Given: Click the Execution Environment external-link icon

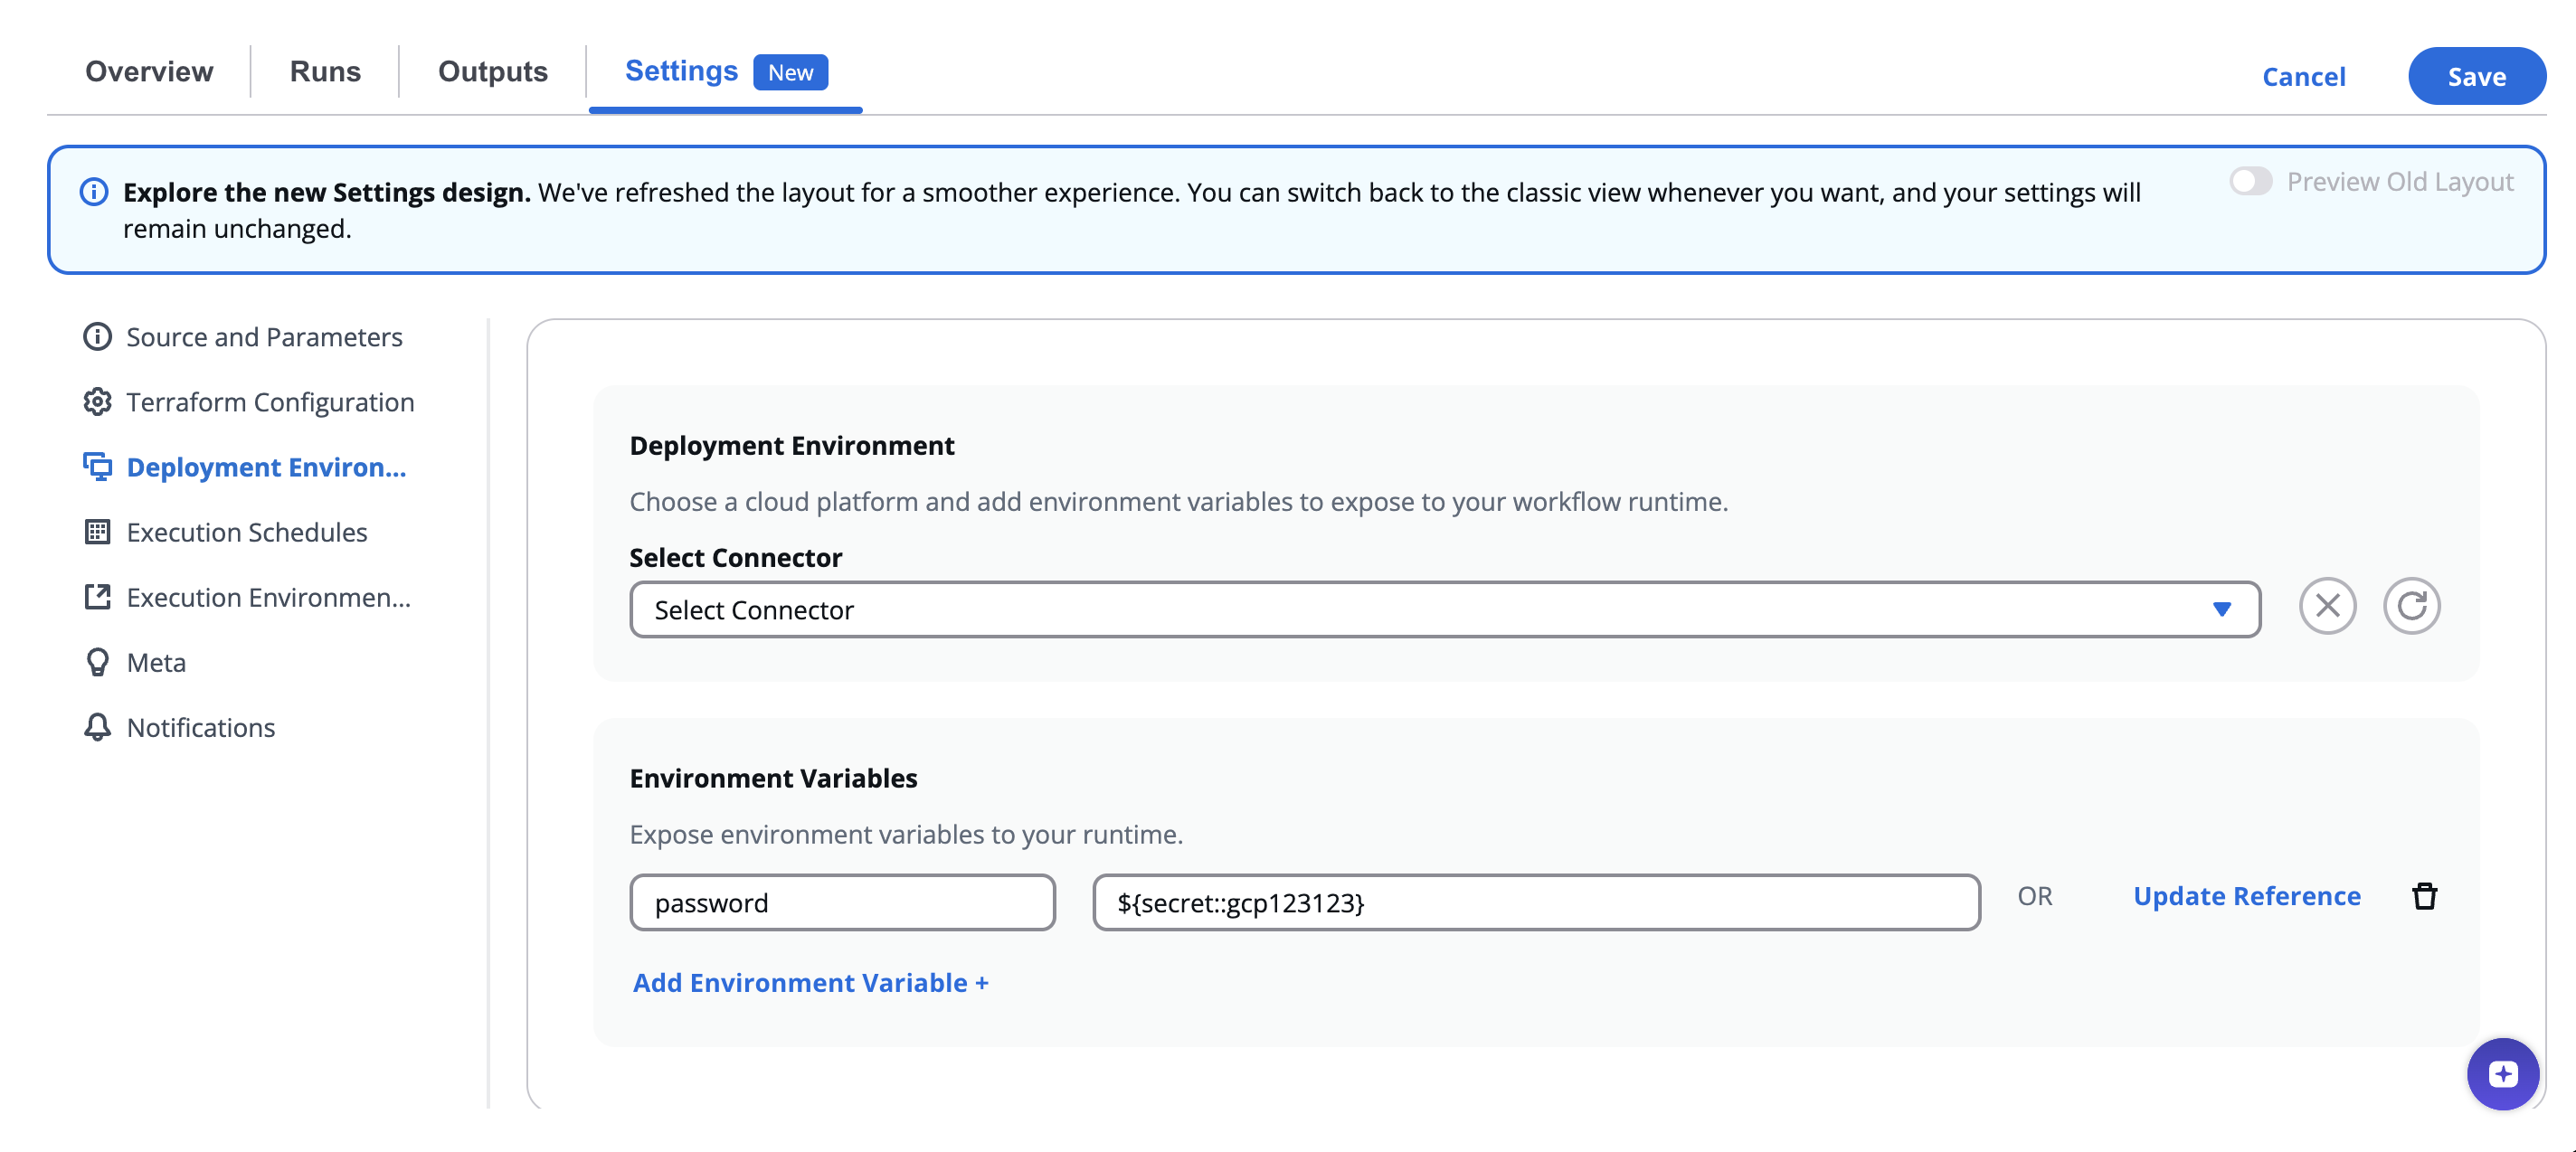Looking at the screenshot, I should point(97,597).
